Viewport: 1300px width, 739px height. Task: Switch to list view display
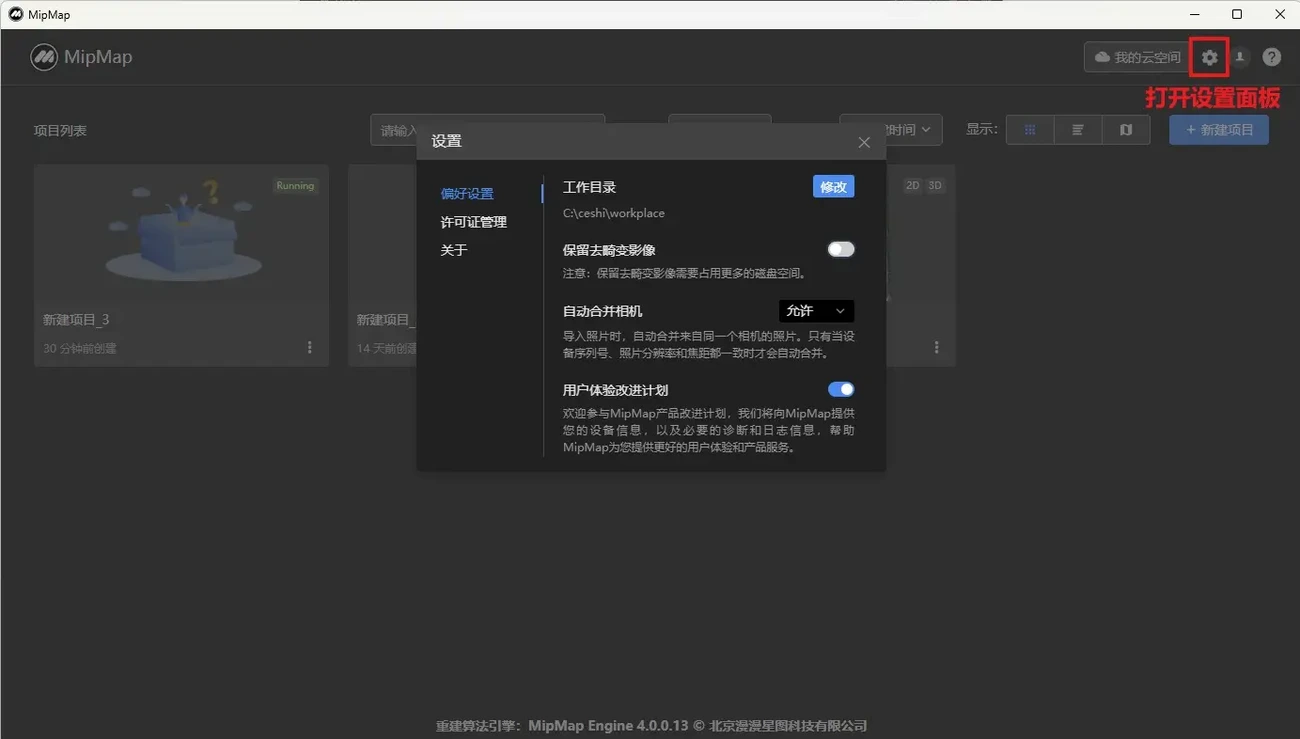[1078, 130]
